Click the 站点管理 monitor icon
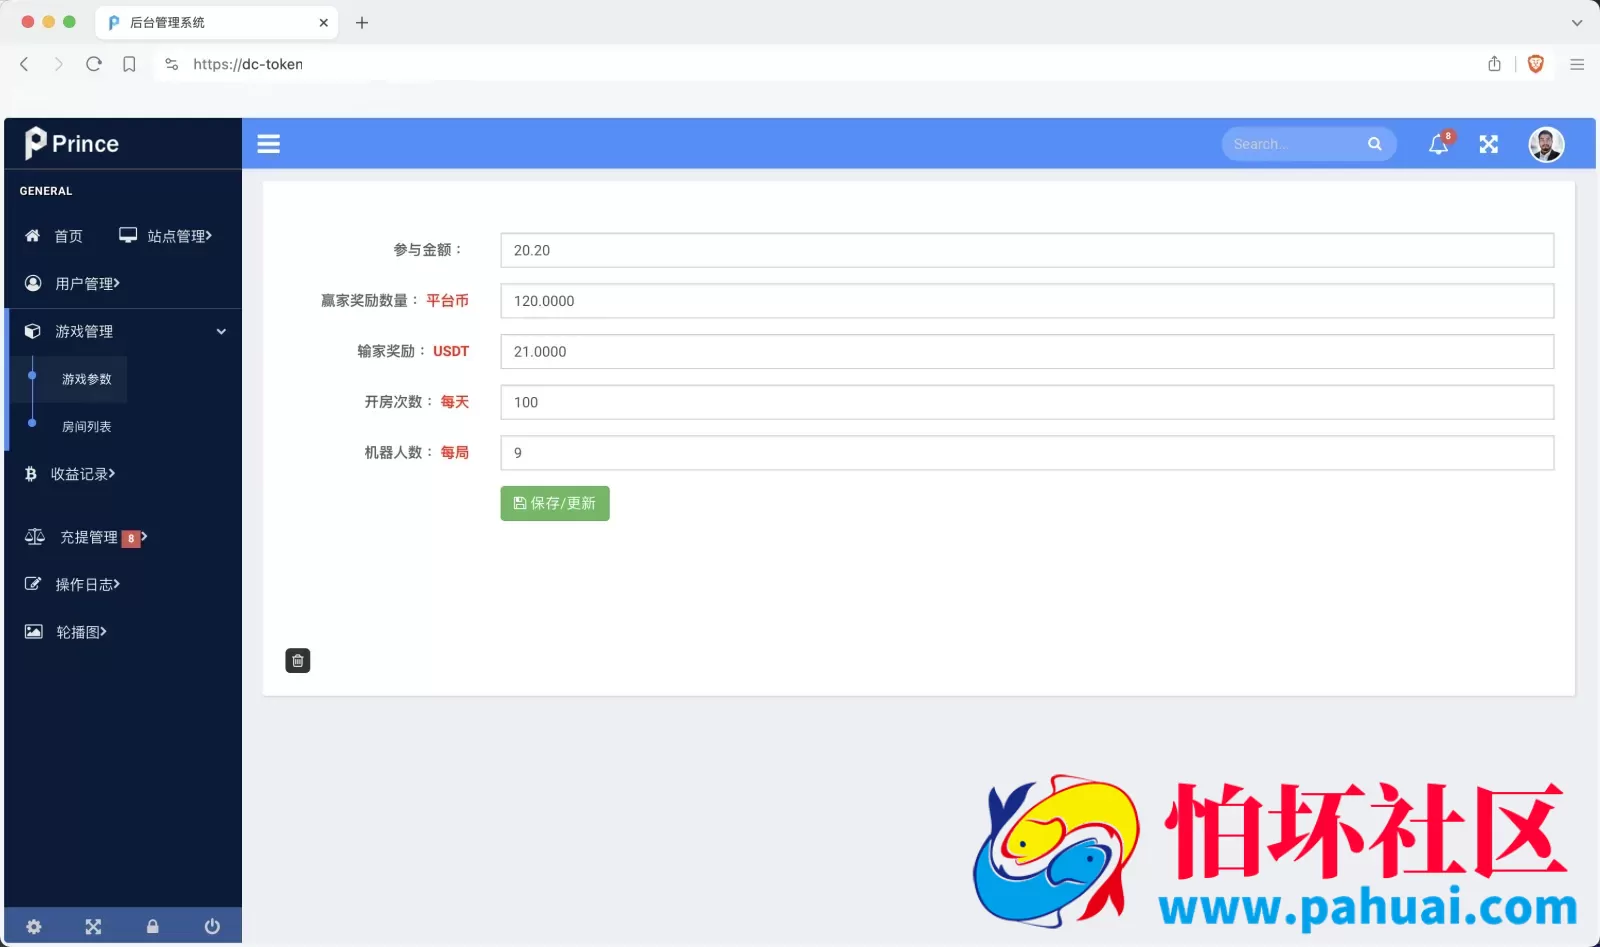Screen dimensions: 1600x947 [x=128, y=235]
